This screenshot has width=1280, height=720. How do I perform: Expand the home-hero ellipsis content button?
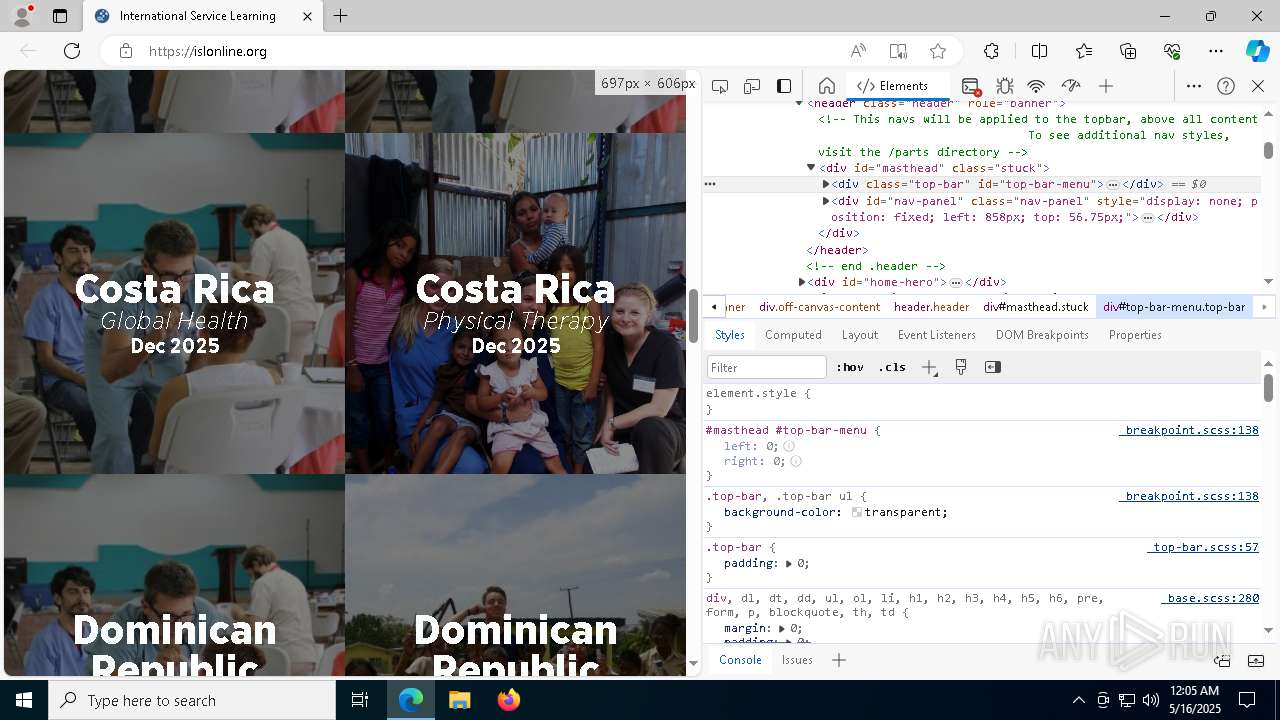coord(956,283)
